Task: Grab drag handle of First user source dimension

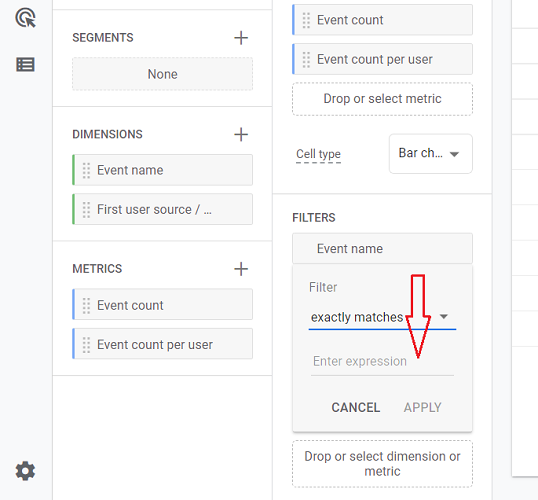Action: click(86, 209)
